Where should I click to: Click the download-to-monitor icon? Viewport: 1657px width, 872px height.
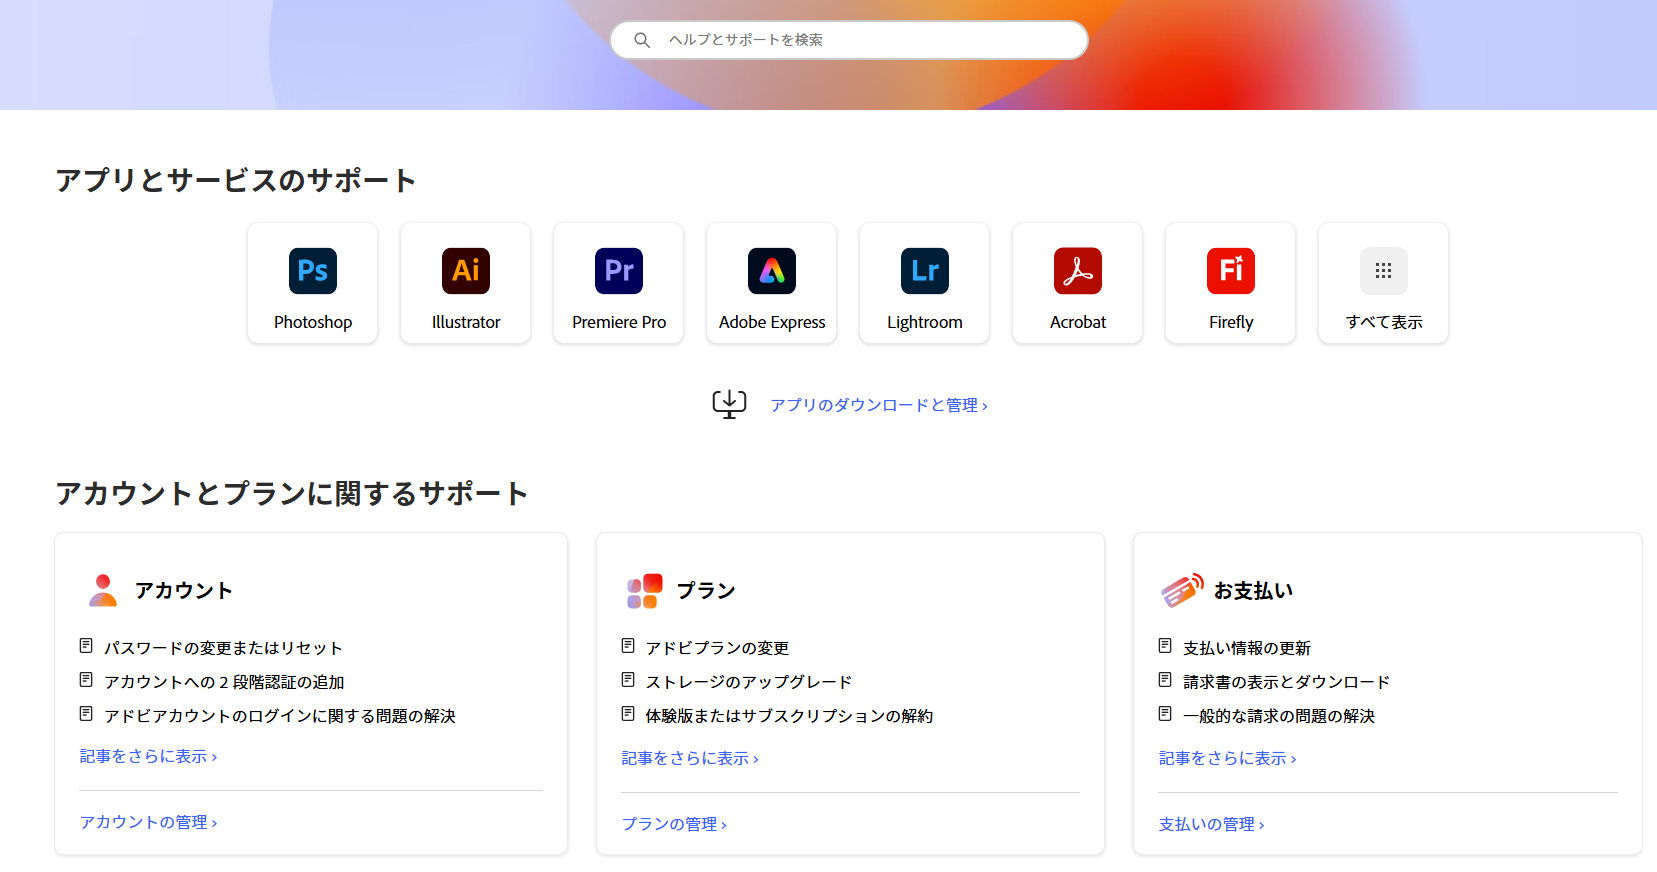tap(729, 404)
